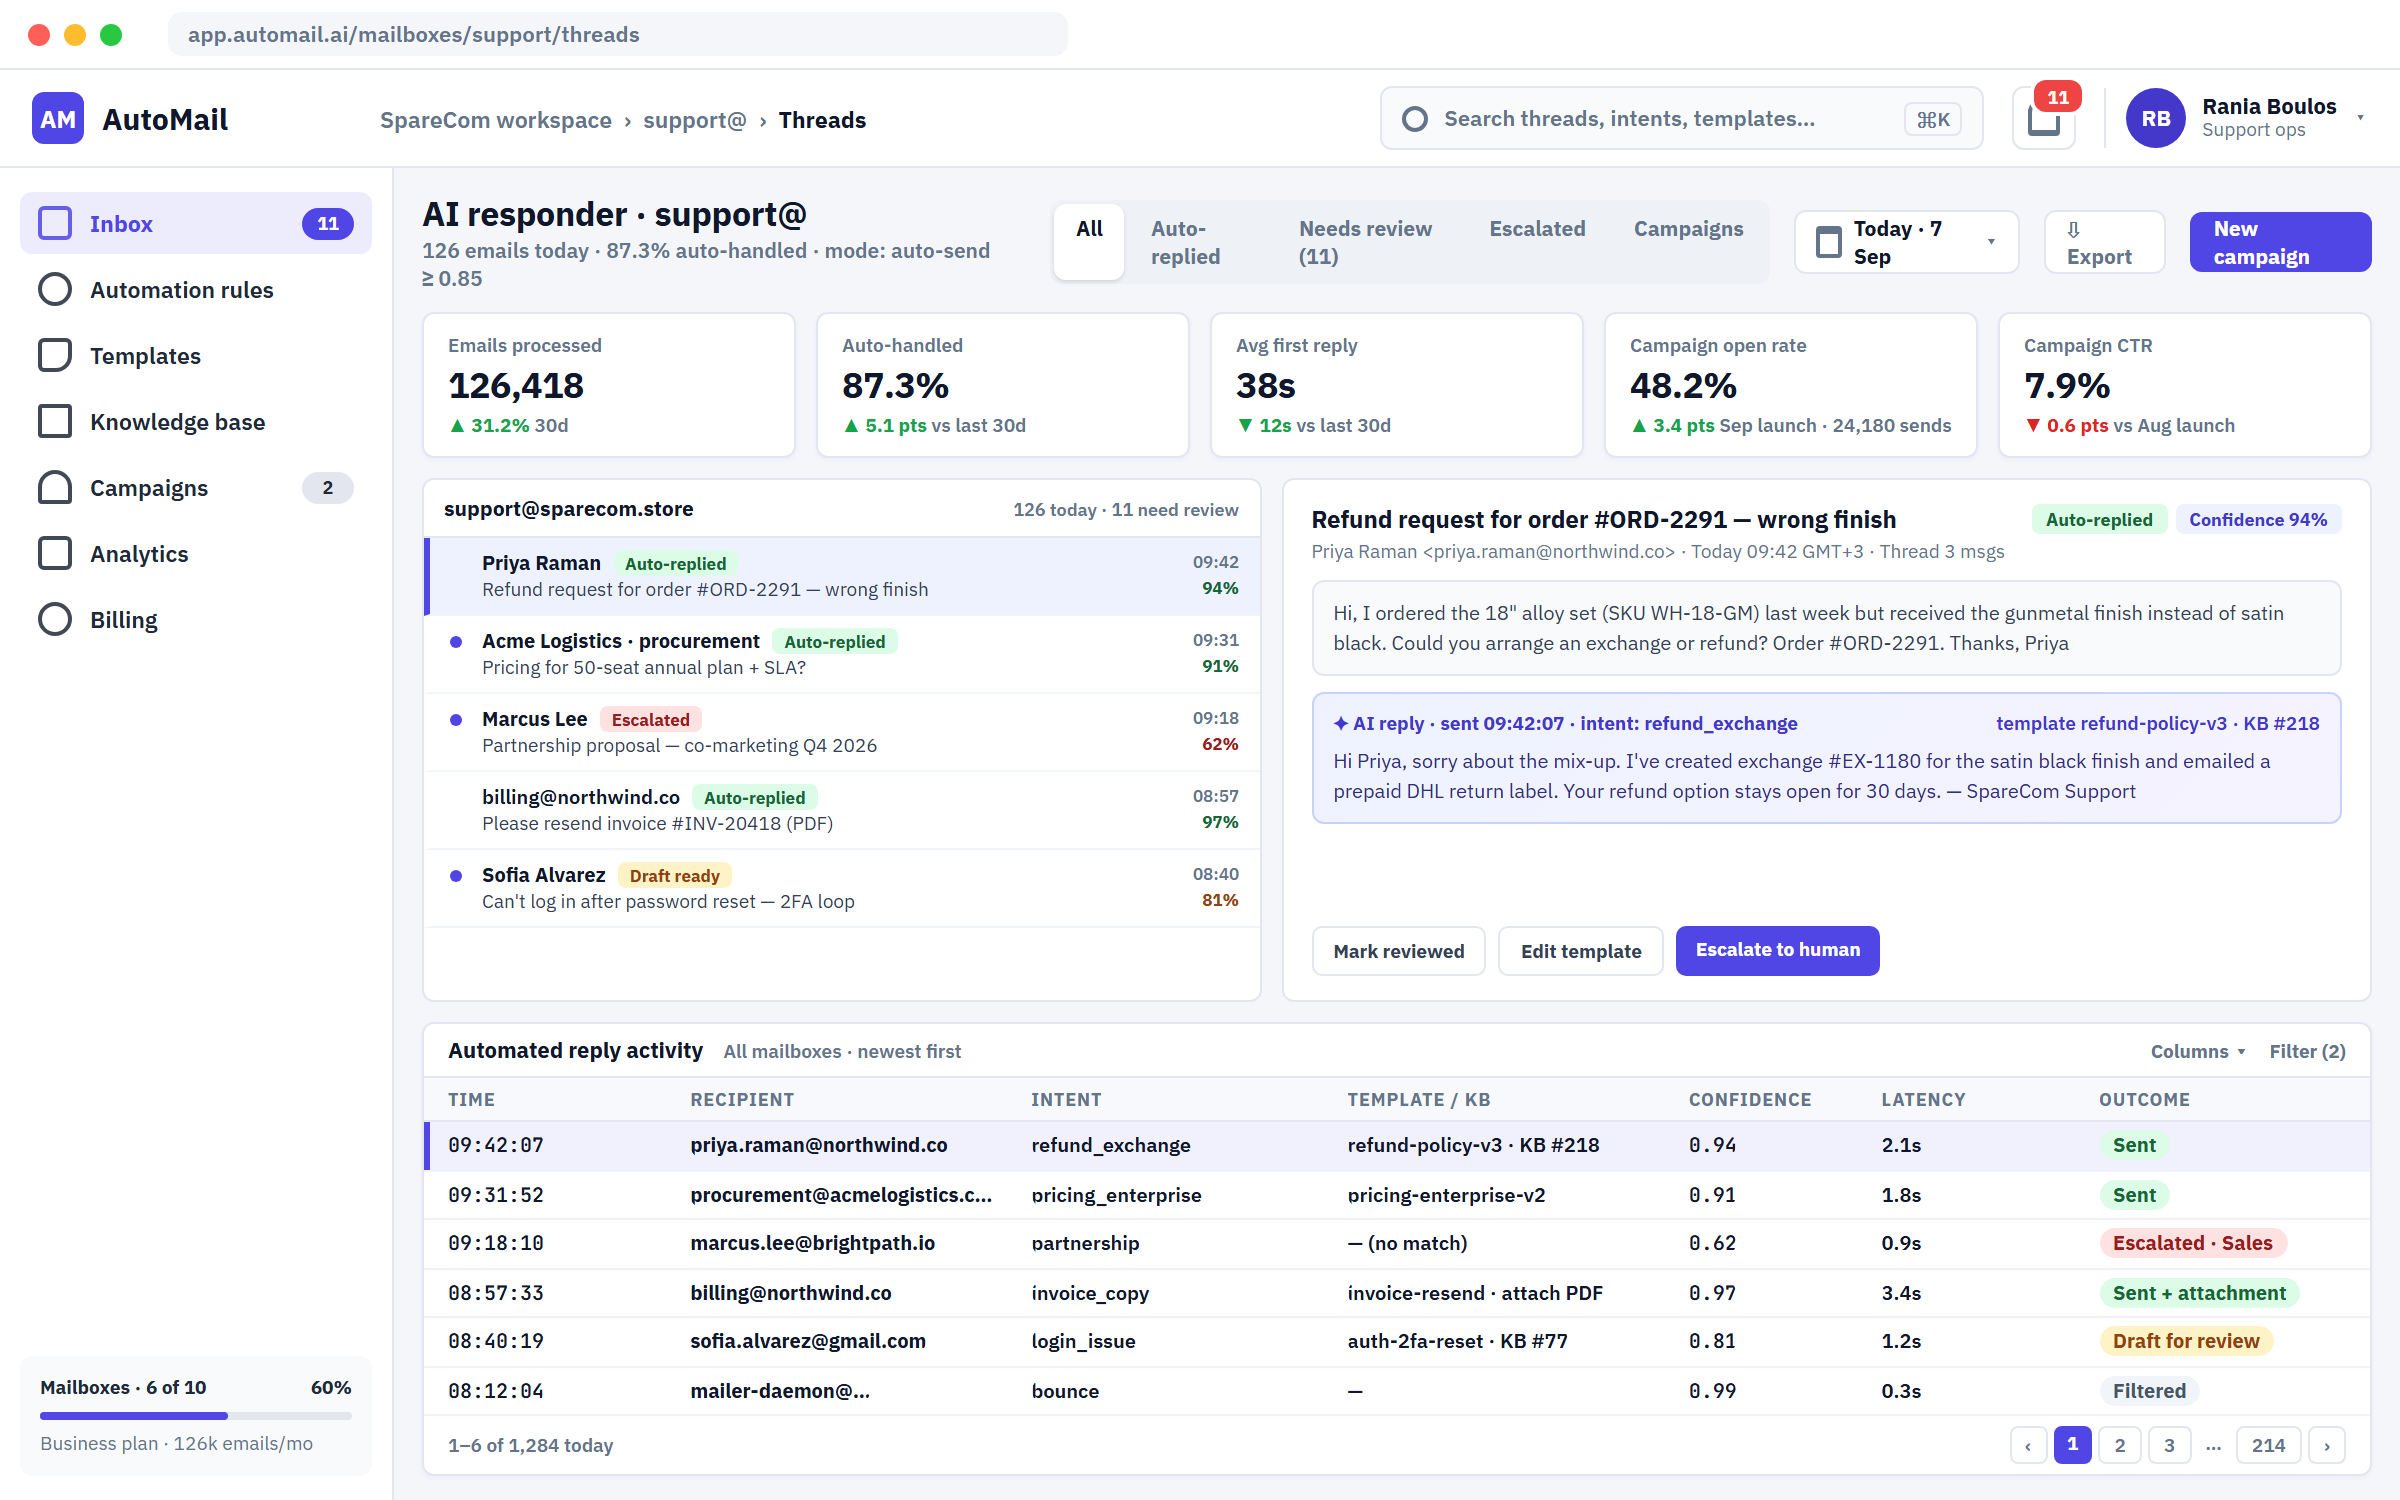The image size is (2400, 1500).
Task: Go to previous page arrow in pagination
Action: click(x=2028, y=1445)
